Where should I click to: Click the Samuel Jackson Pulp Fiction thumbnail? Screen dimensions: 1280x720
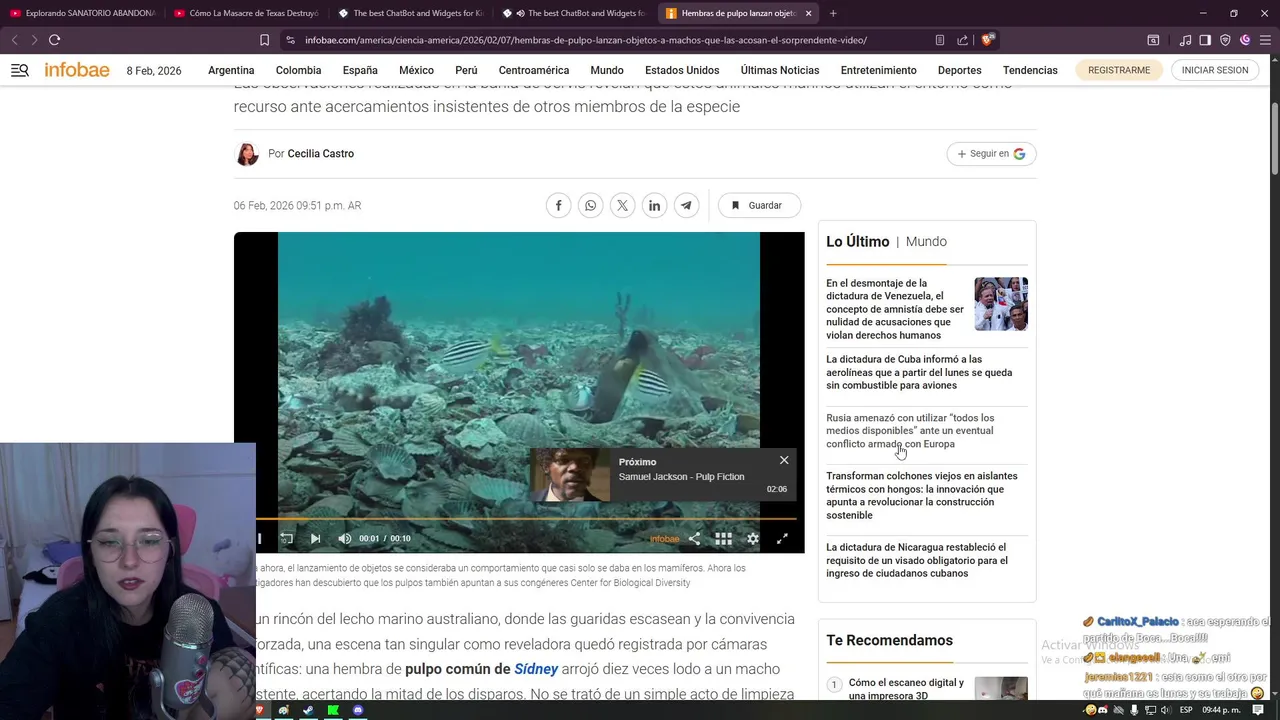(x=570, y=475)
